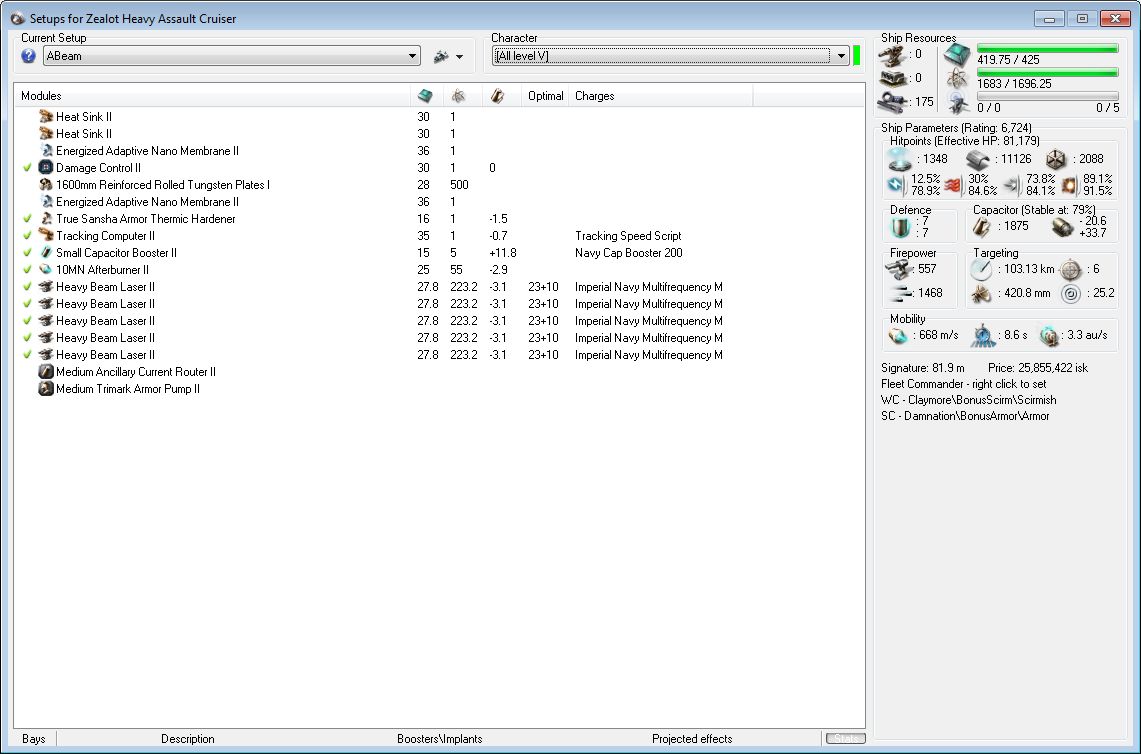The height and width of the screenshot is (754, 1141).
Task: Click the 10MN Afterburner II module icon
Action: click(46, 270)
